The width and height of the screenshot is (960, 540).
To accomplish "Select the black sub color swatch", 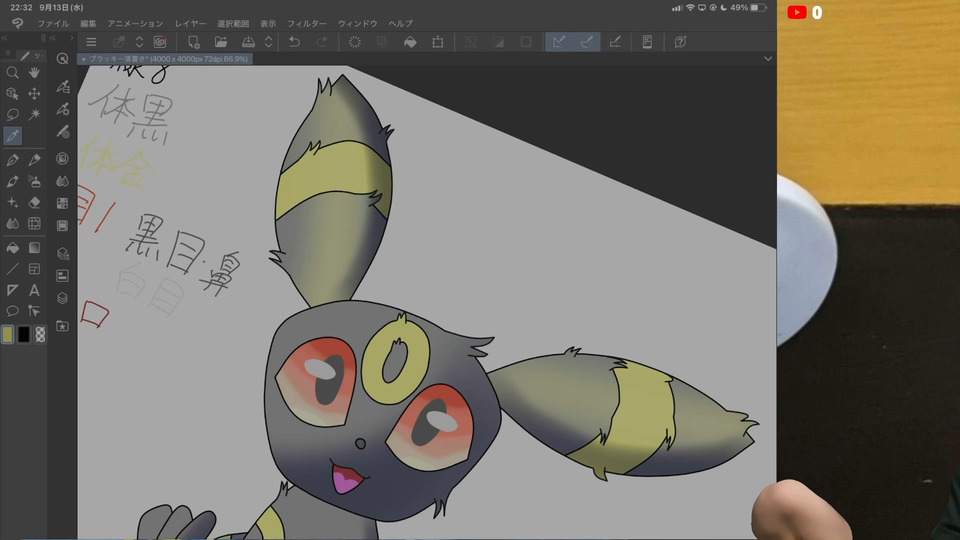I will pyautogui.click(x=23, y=334).
